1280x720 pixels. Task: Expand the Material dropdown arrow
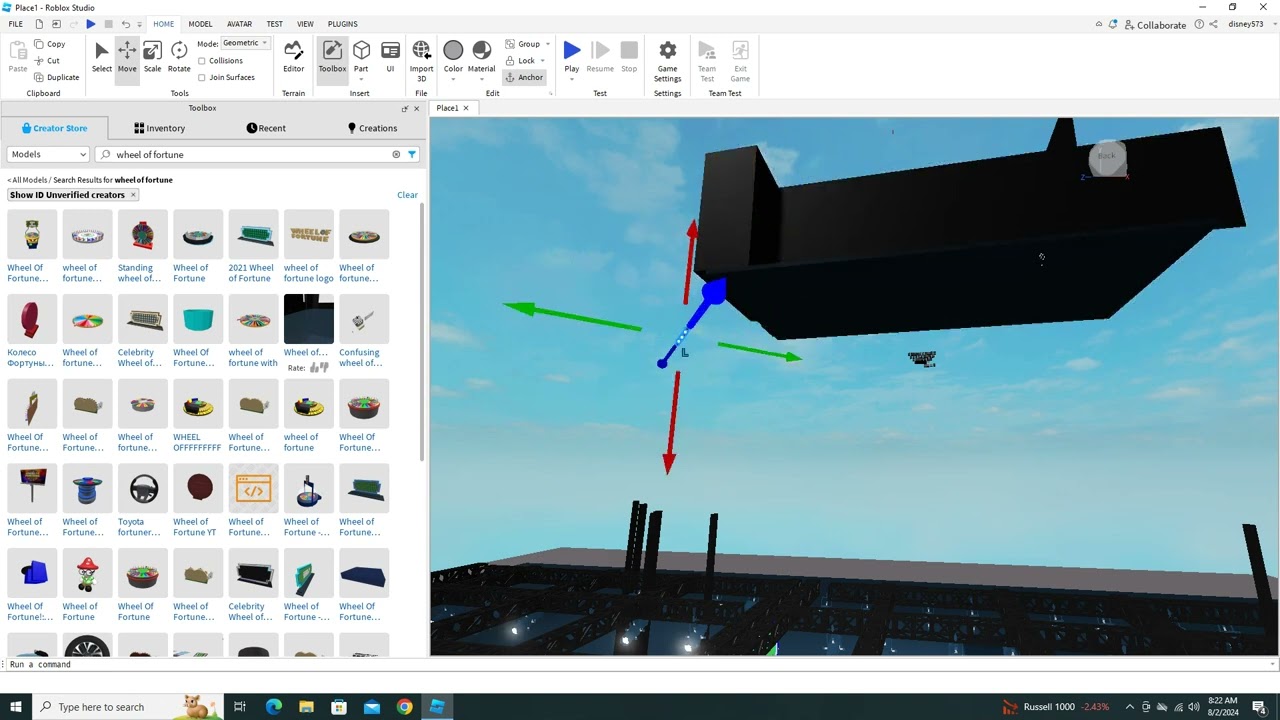[x=481, y=79]
